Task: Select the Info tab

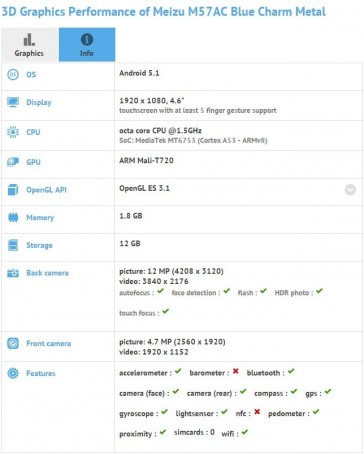Action: coord(87,45)
